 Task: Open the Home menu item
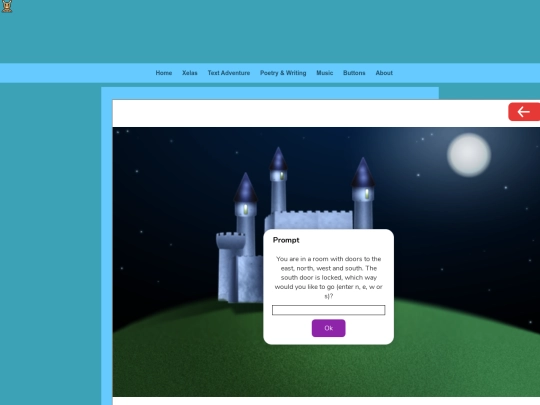click(164, 73)
